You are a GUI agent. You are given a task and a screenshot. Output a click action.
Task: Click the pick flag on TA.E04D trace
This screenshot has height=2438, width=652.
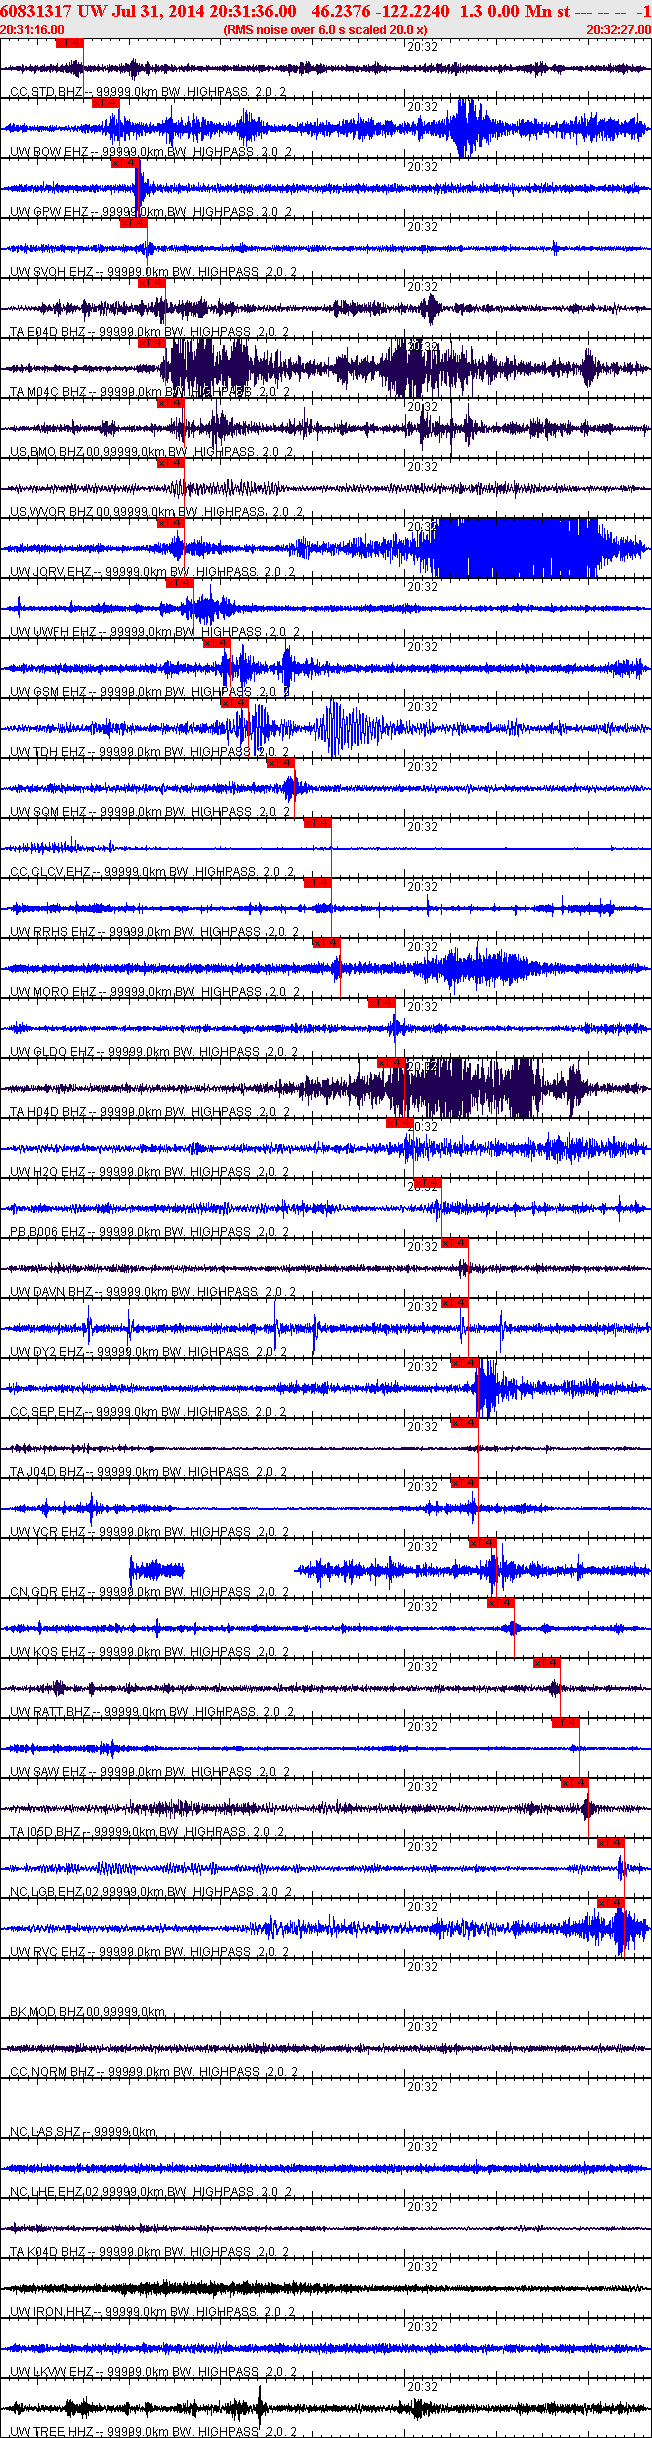[152, 283]
